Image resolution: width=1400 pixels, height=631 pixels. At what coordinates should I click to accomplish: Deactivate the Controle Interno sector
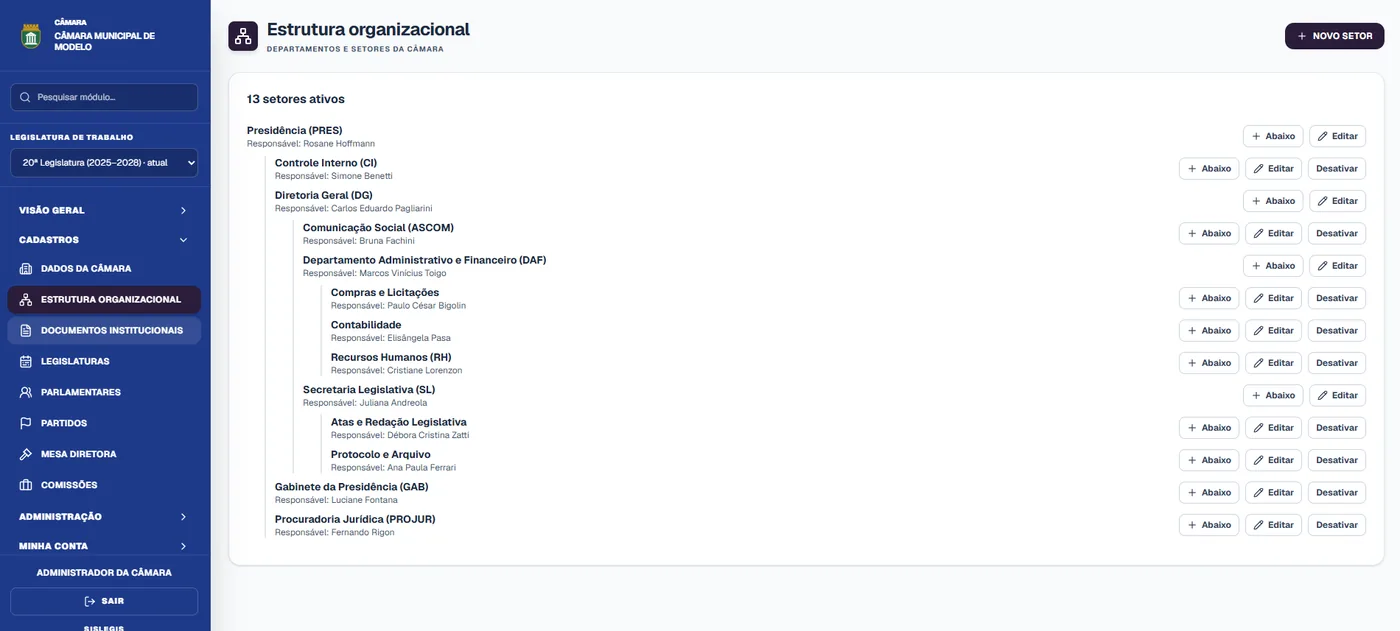1337,169
